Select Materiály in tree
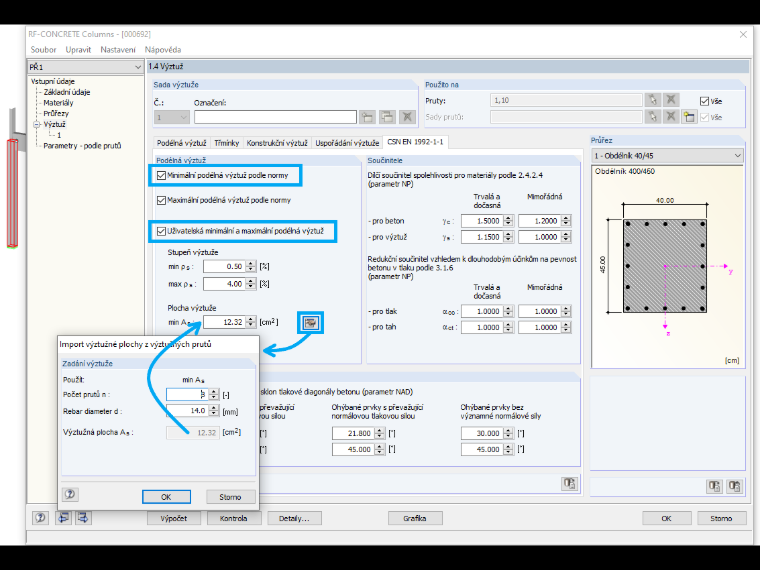This screenshot has width=760, height=570. click(58, 103)
